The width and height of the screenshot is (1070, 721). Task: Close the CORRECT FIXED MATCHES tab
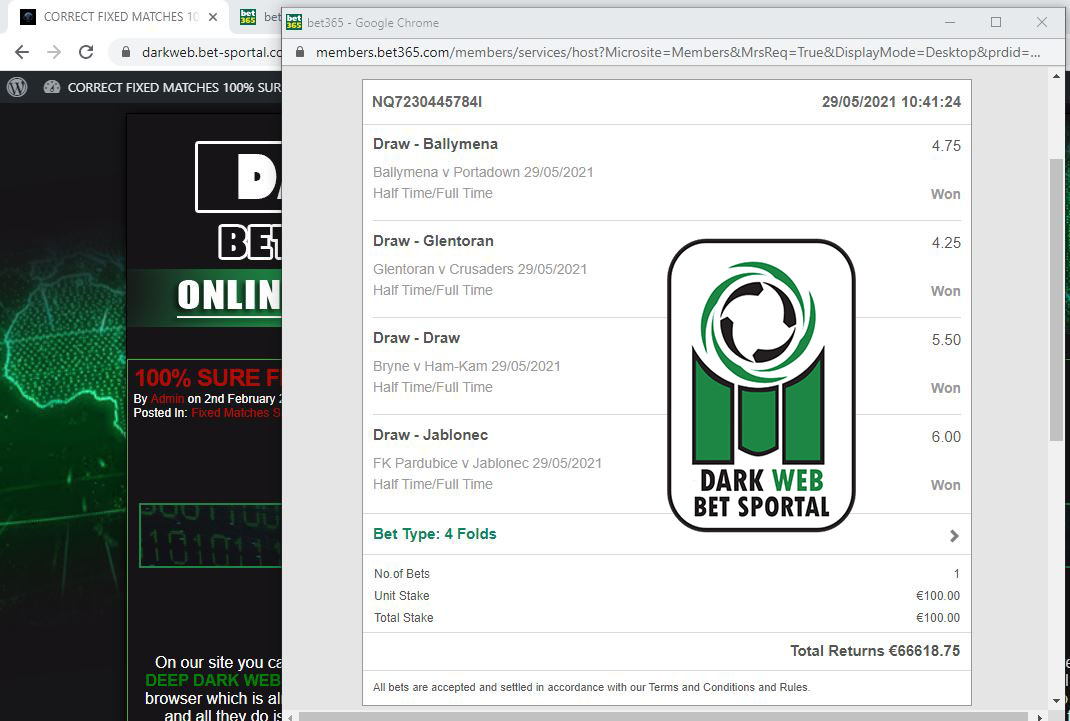pyautogui.click(x=213, y=17)
